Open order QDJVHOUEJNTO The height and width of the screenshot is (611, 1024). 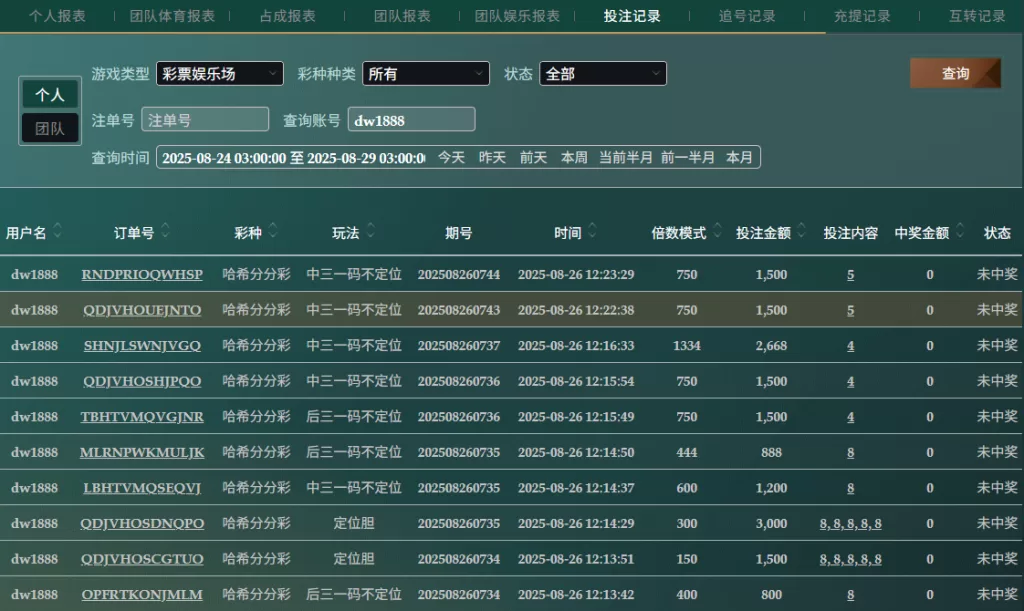pyautogui.click(x=142, y=310)
